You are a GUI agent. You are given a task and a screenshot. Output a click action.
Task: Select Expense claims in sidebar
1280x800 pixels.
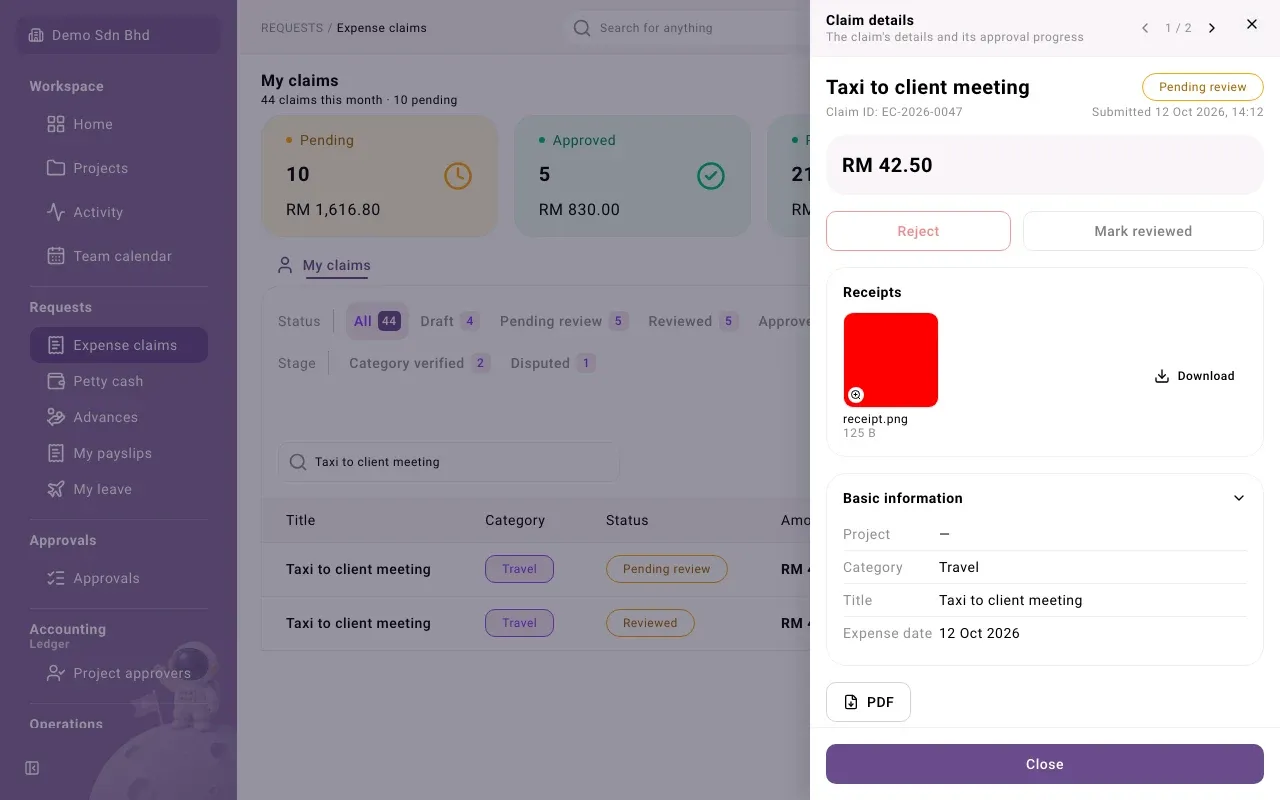pyautogui.click(x=119, y=345)
